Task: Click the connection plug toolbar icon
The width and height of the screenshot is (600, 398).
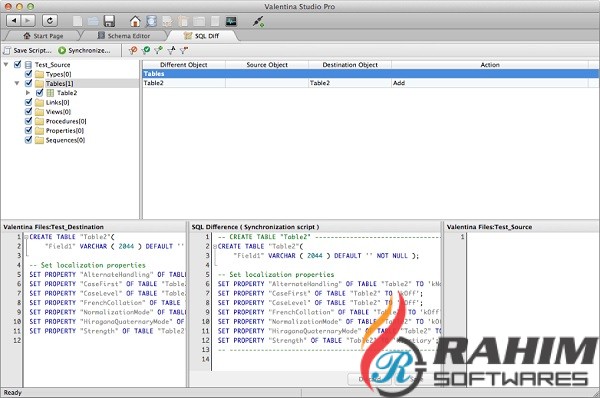Action: [x=258, y=21]
